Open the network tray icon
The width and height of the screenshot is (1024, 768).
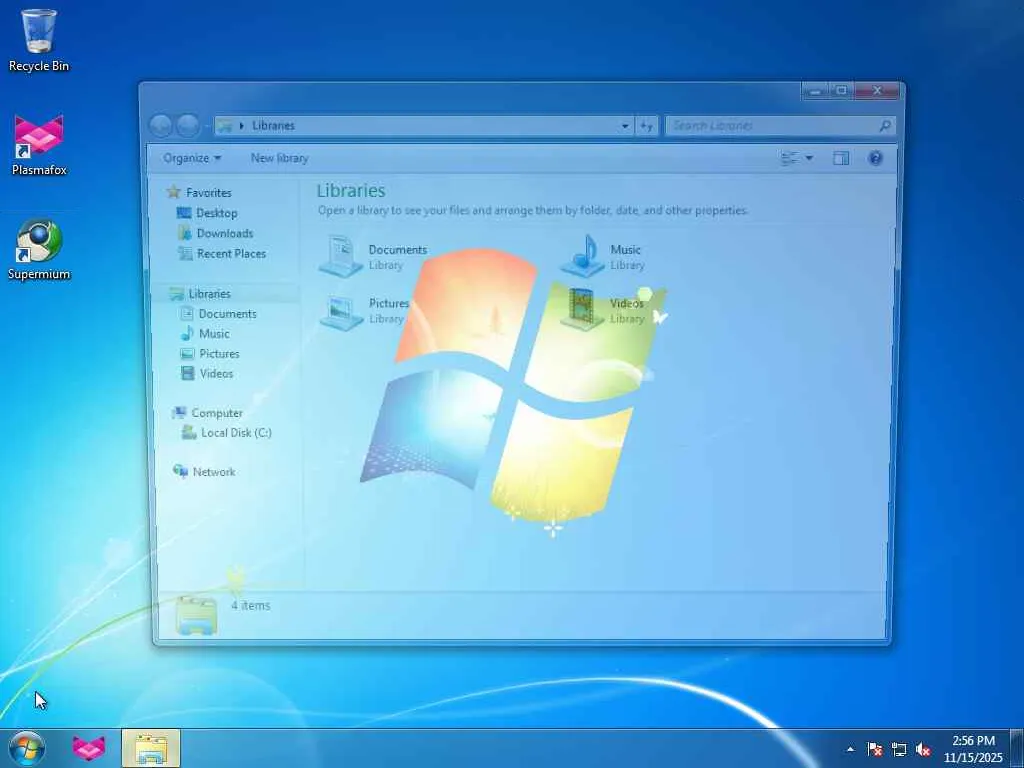pyautogui.click(x=899, y=749)
